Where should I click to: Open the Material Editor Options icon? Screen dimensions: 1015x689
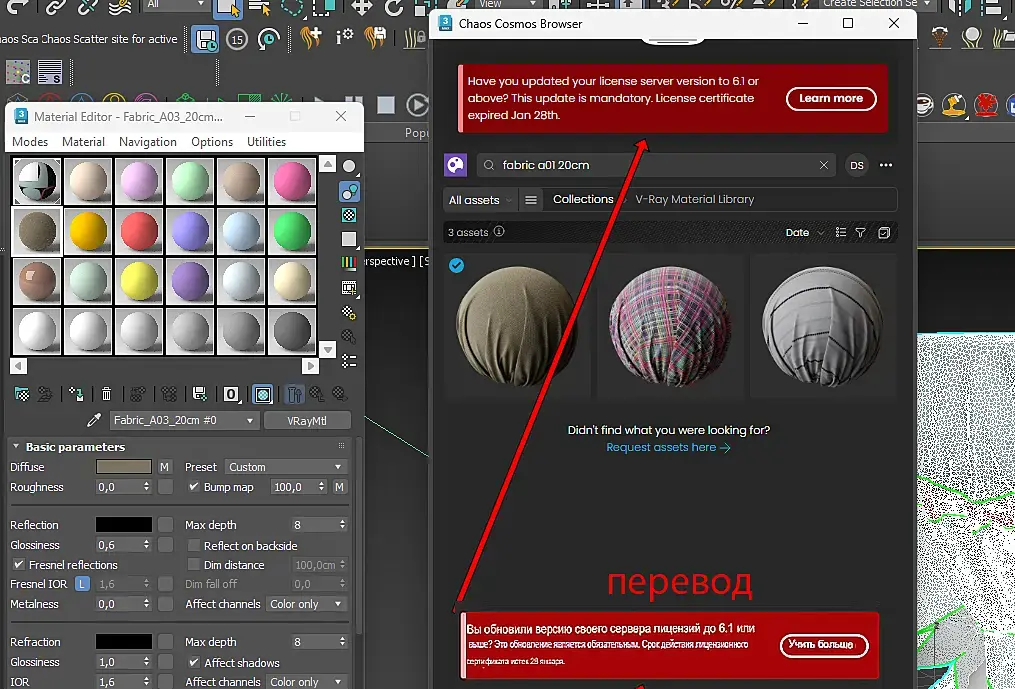click(349, 313)
